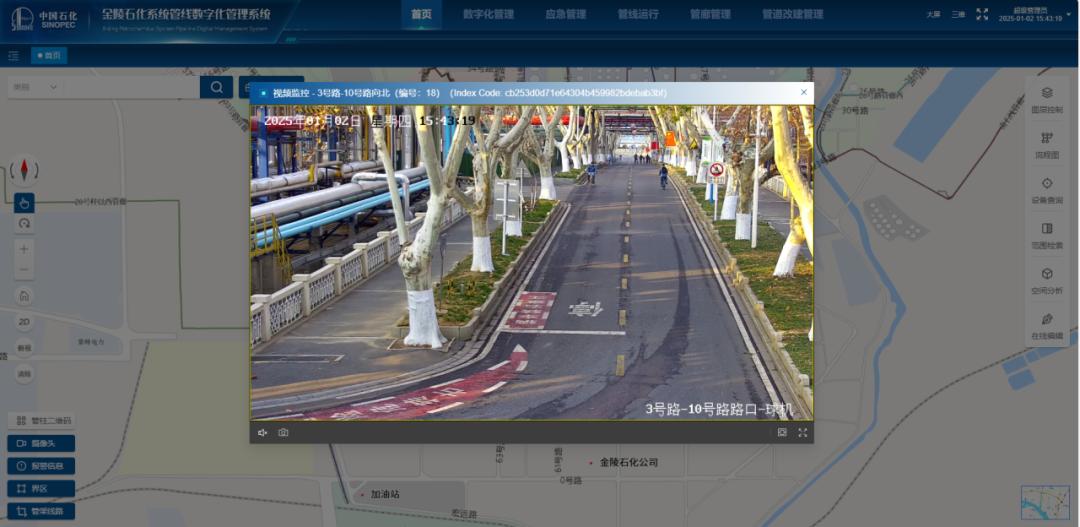Open the 流程图 flowchart tool

pos(1047,144)
